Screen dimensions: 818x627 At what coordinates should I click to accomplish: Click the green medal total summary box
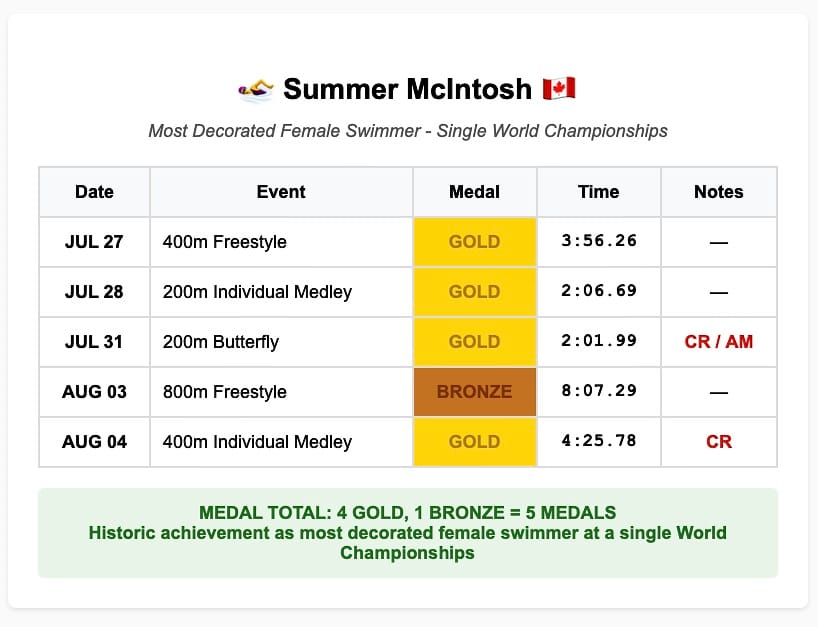pos(408,533)
